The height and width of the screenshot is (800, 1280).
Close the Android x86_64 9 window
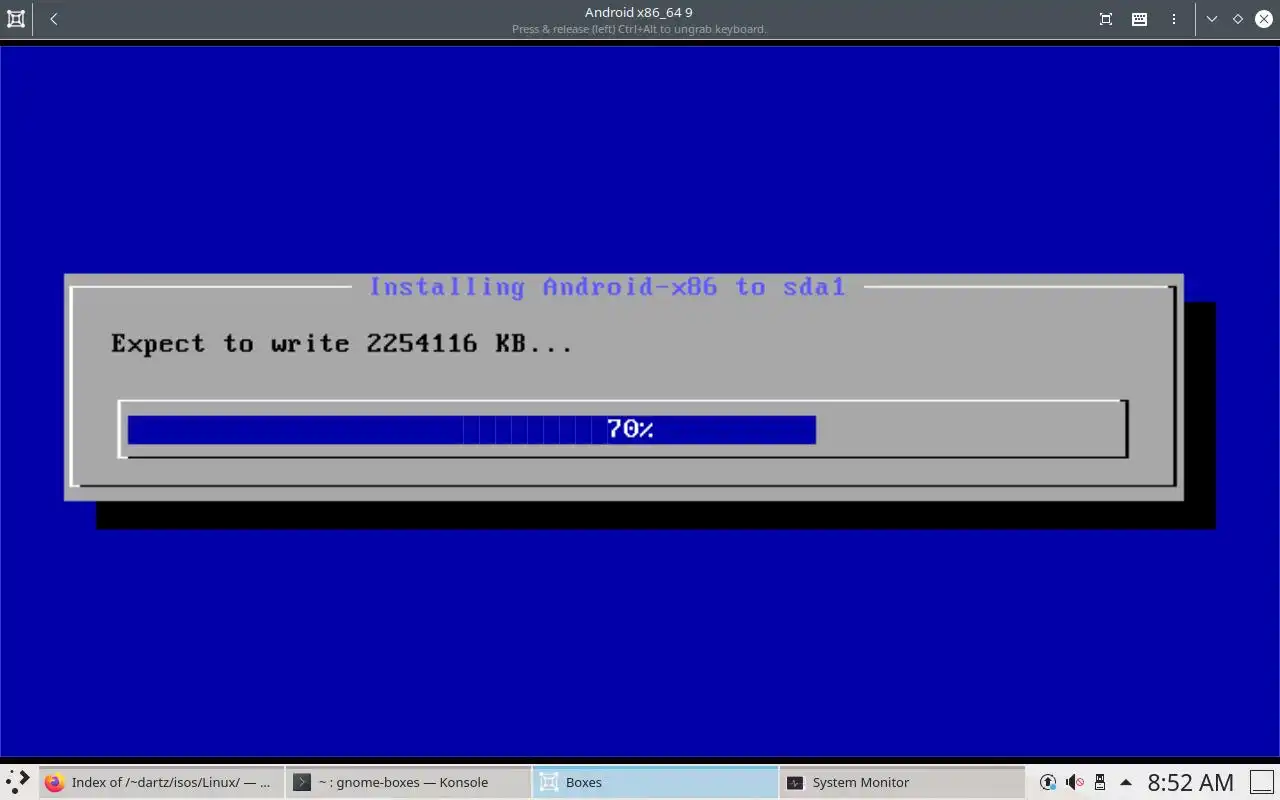coord(1263,19)
